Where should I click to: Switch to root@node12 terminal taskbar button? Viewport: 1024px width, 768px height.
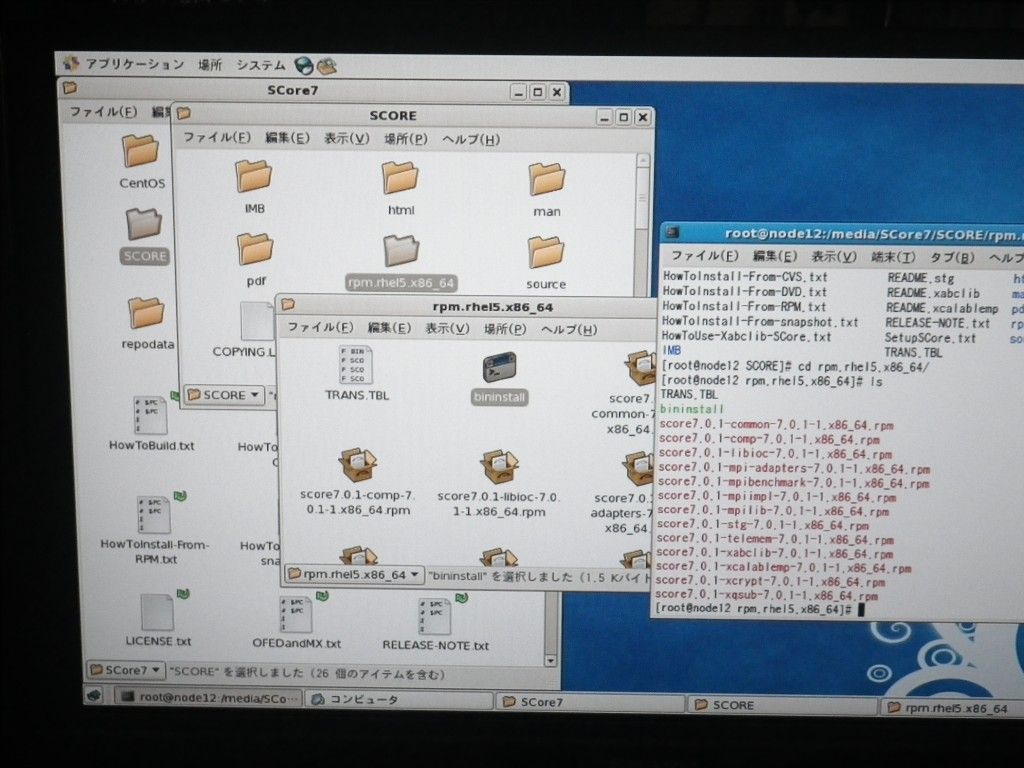[209, 697]
